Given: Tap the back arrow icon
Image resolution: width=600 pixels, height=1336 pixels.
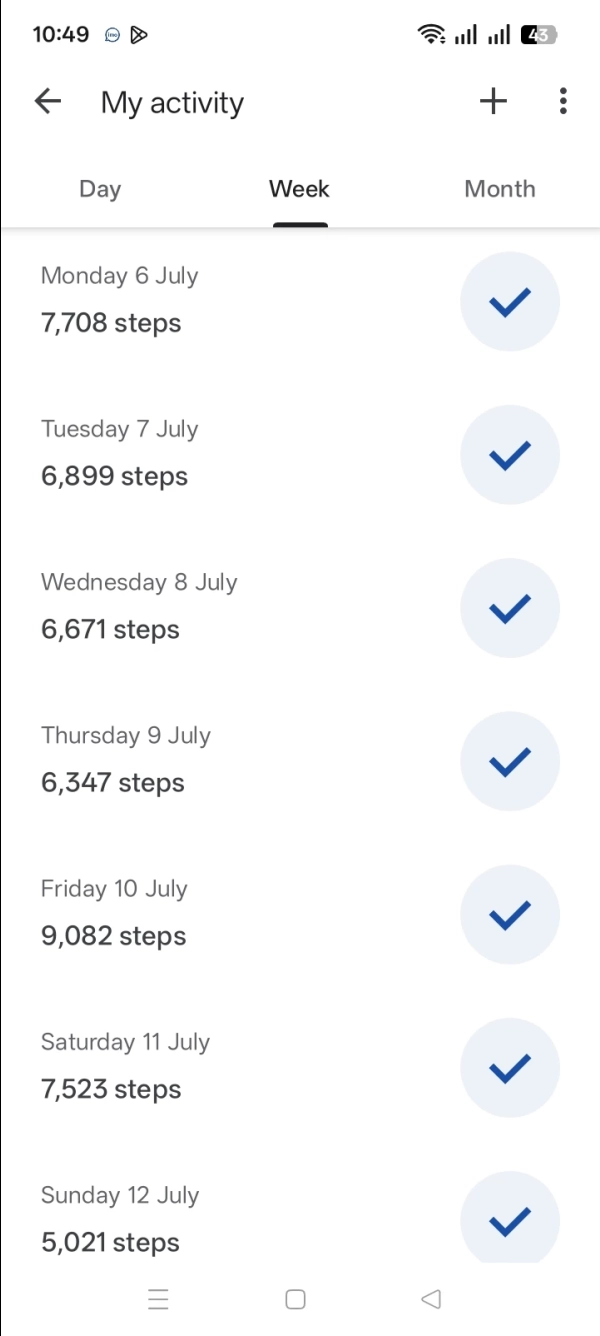Looking at the screenshot, I should 47,101.
